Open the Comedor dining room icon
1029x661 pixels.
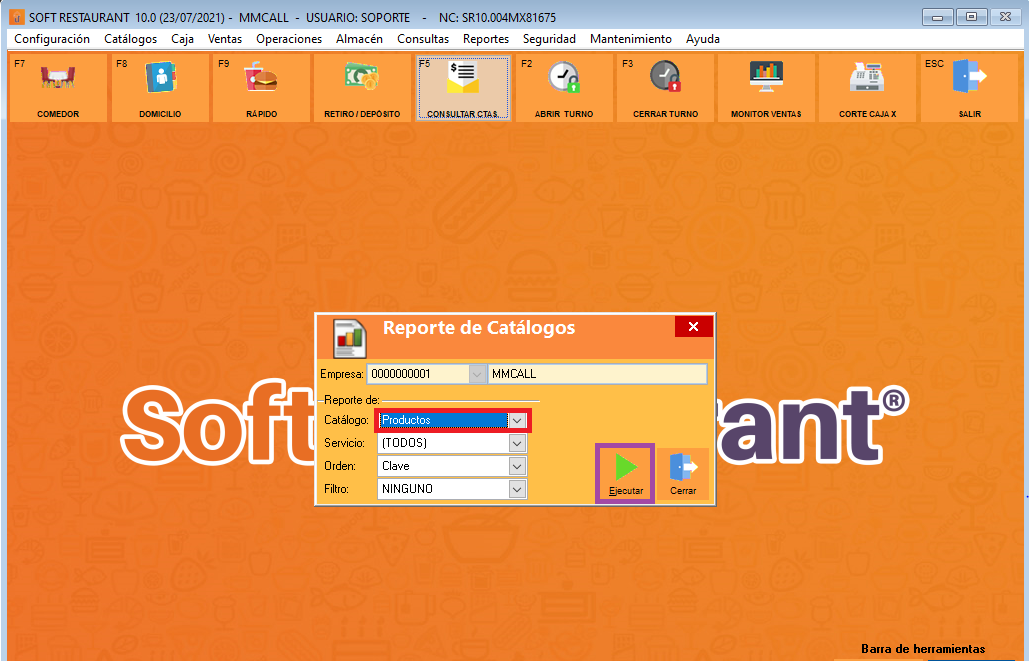(58, 80)
